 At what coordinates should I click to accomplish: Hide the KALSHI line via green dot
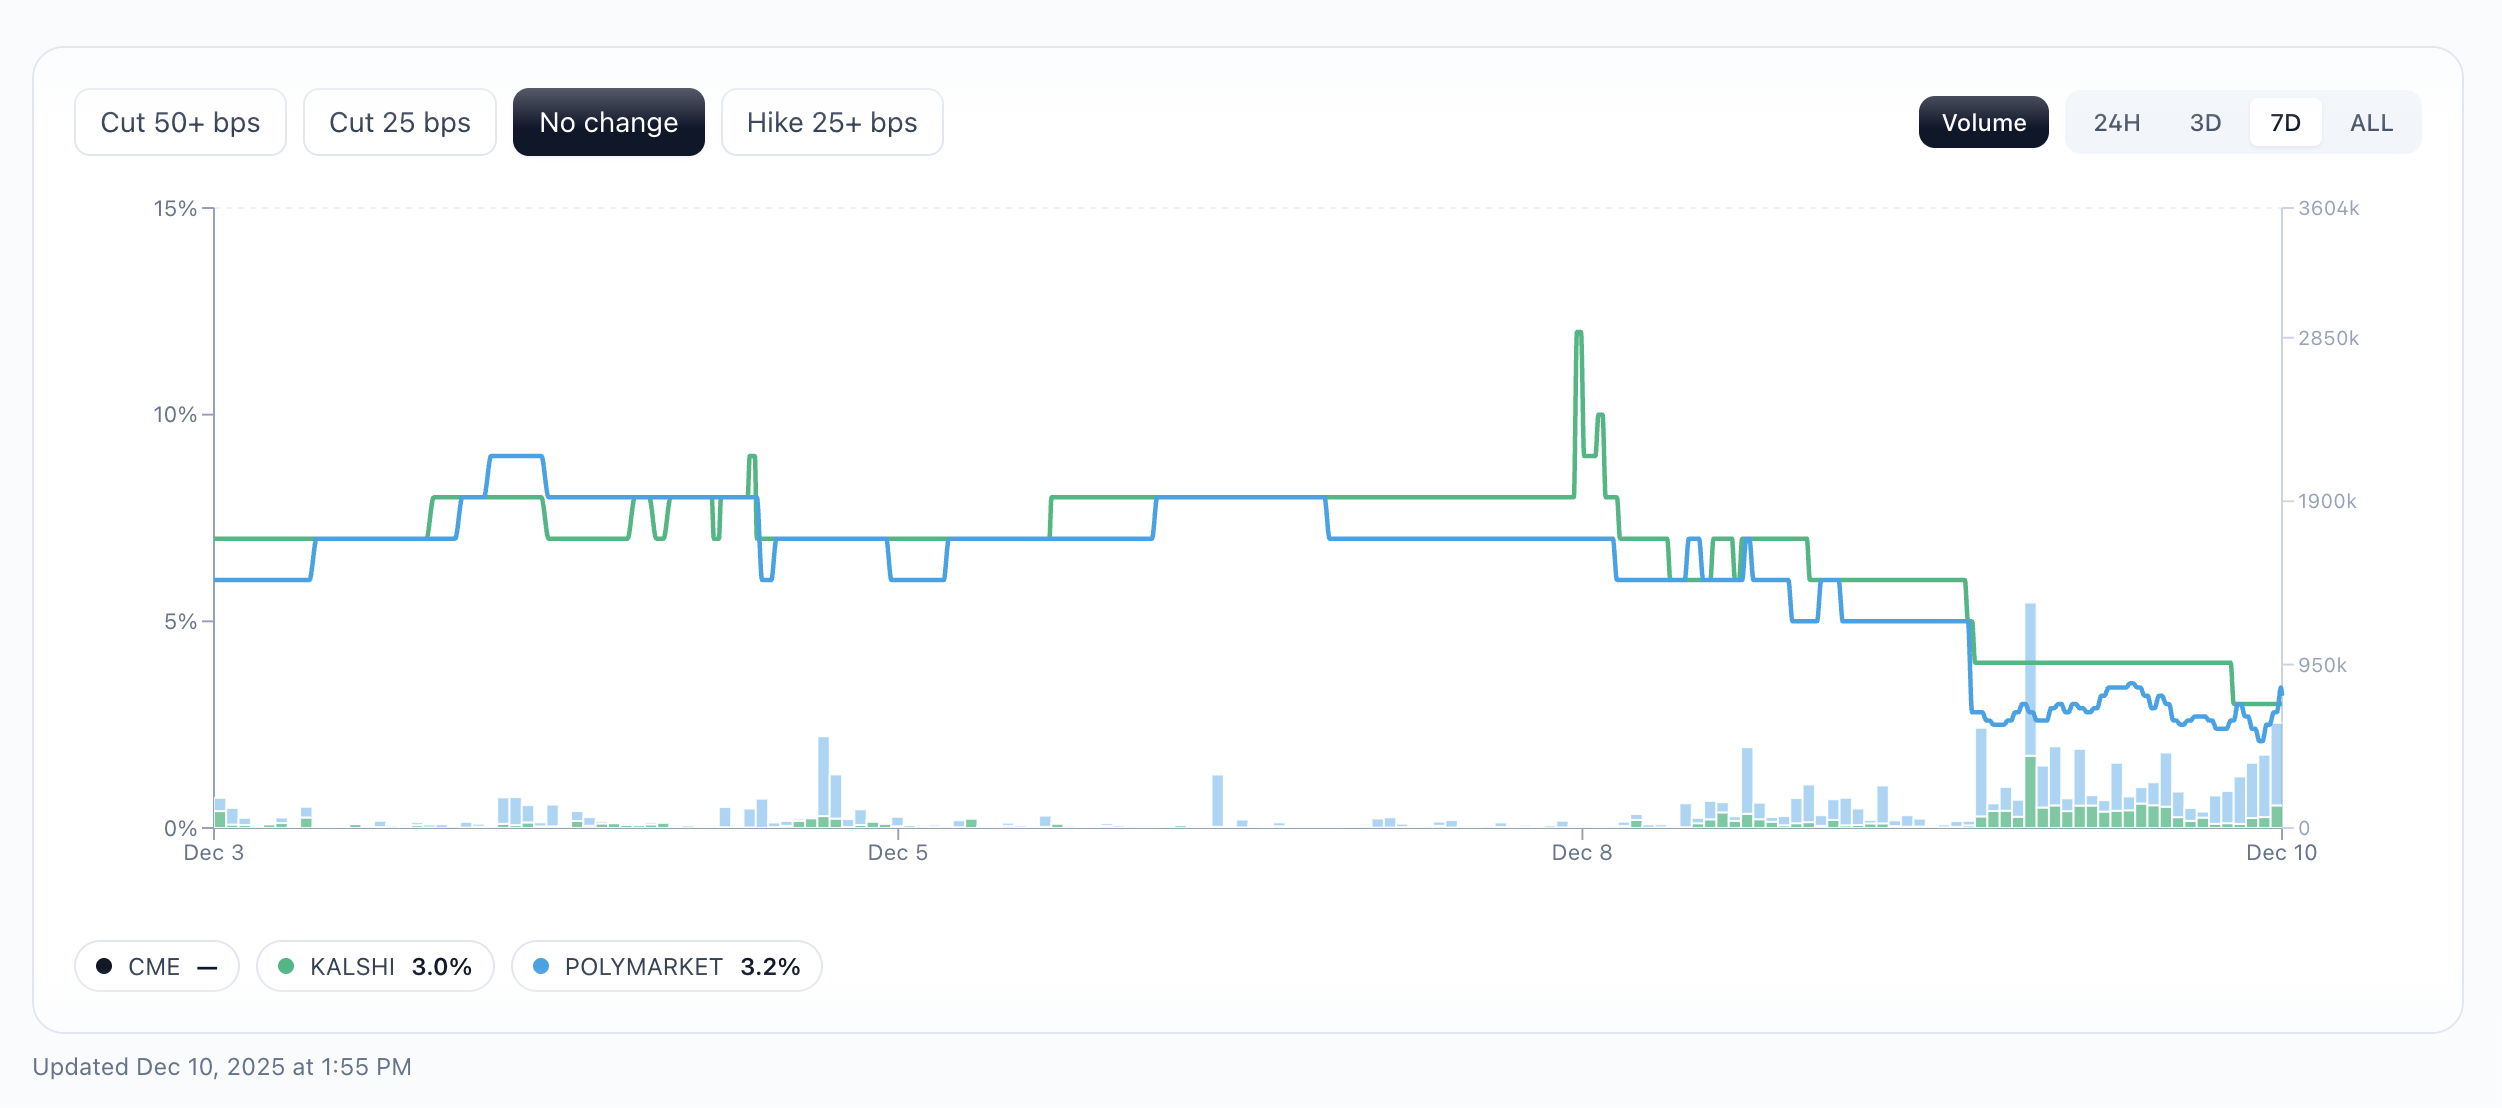[288, 966]
